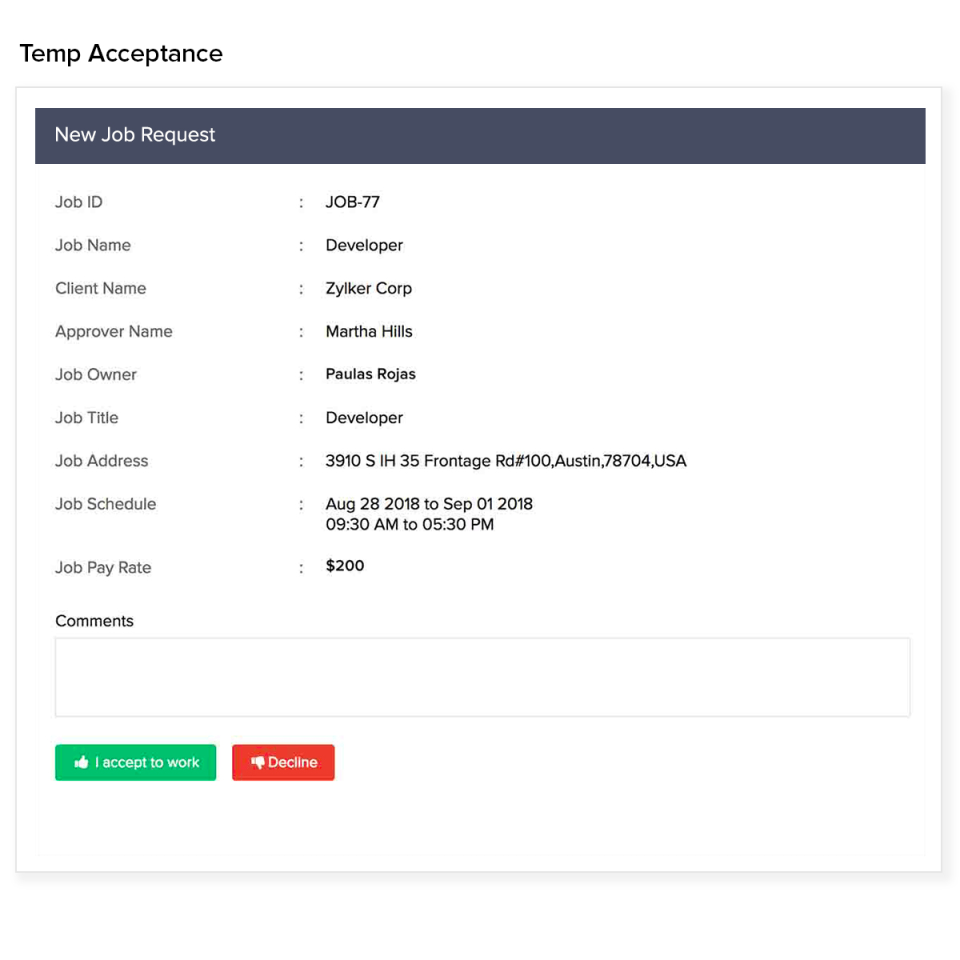Click the Temp Acceptance page title
Screen dimensions: 960x960
(x=121, y=54)
